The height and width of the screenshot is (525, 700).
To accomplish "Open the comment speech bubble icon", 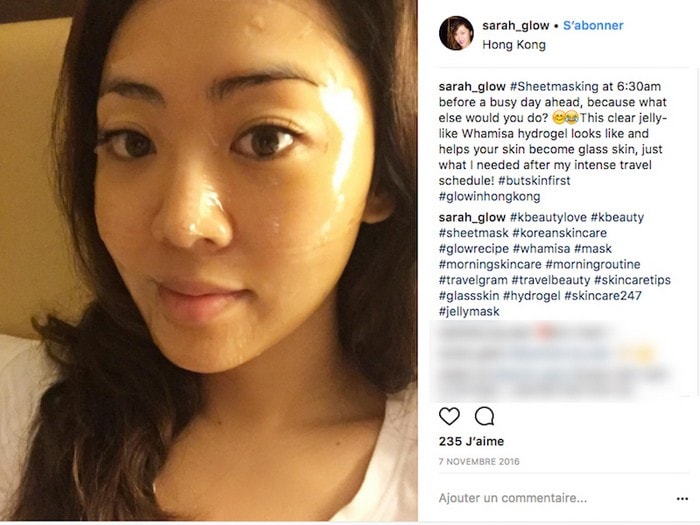I will click(484, 416).
